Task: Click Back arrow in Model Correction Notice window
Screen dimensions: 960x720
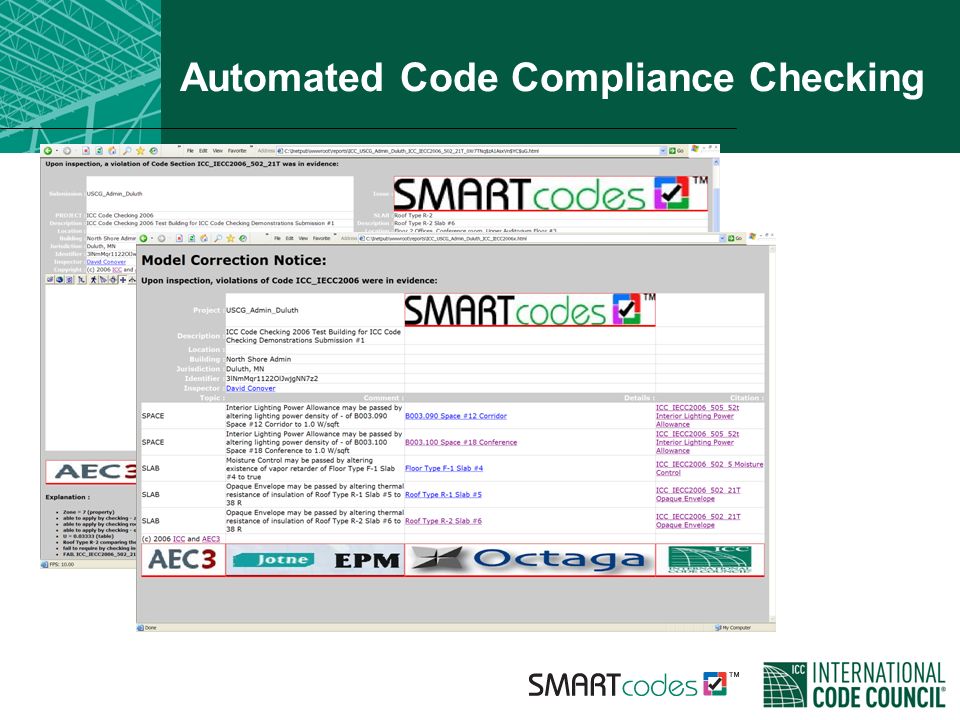Action: pyautogui.click(x=143, y=238)
